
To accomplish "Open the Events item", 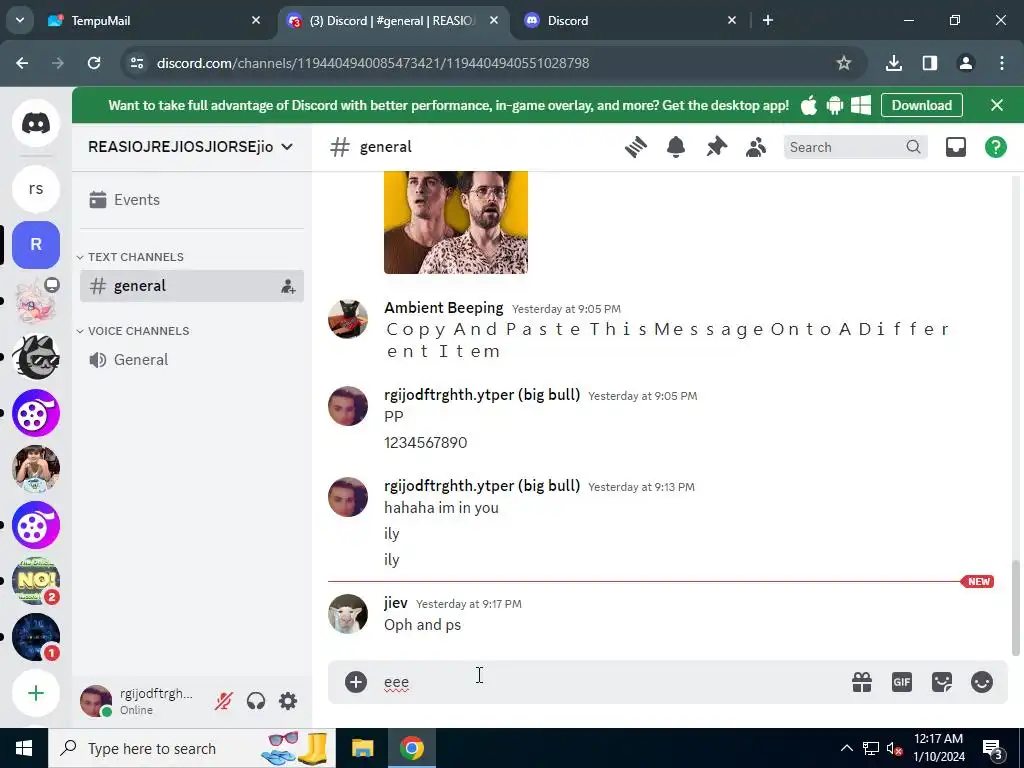I will pos(192,200).
